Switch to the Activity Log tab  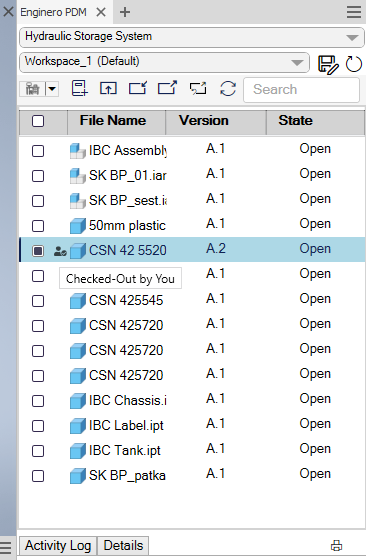click(x=58, y=546)
